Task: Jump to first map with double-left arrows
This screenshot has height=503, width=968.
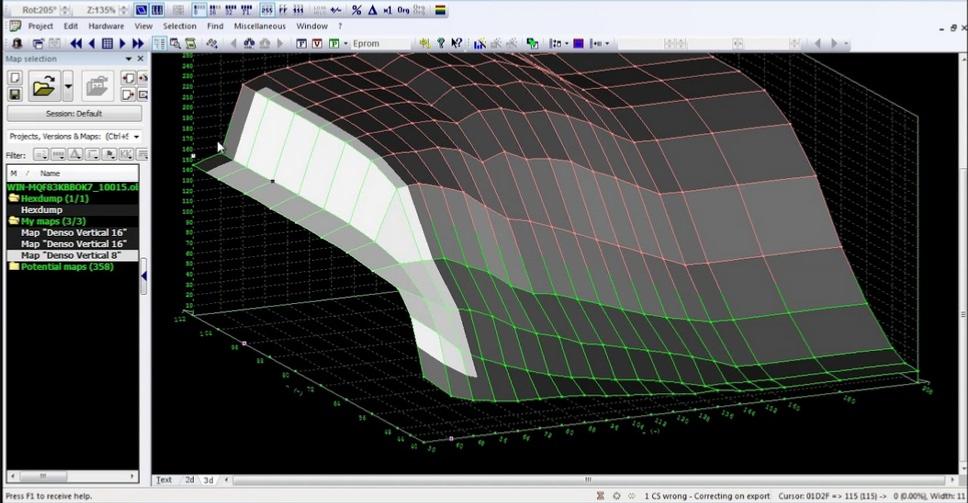Action: tap(76, 43)
